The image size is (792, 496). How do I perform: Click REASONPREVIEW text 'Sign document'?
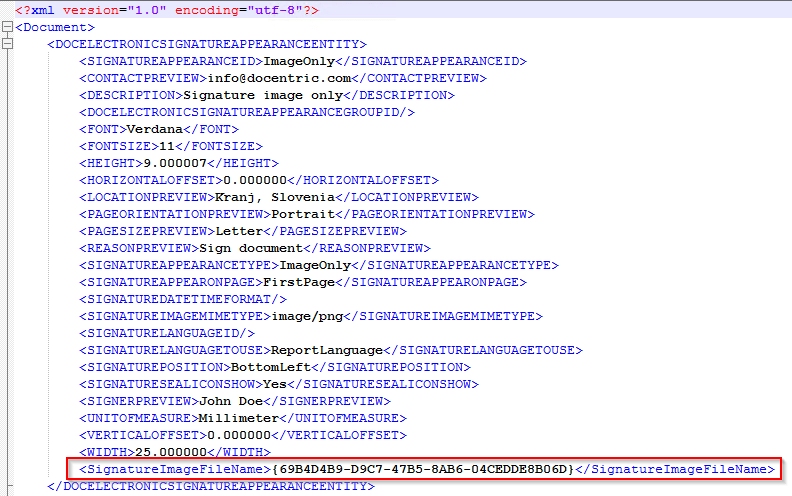(251, 249)
